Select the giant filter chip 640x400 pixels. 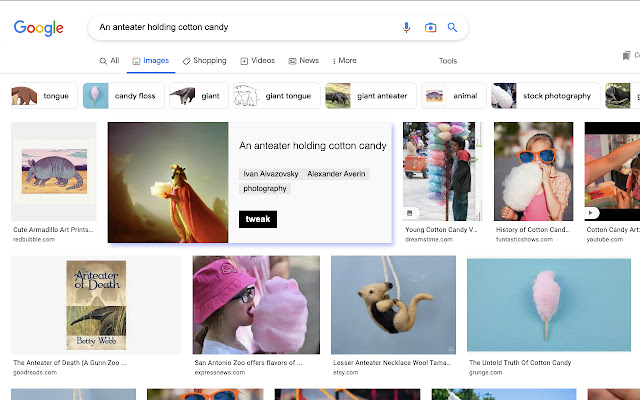[199, 96]
